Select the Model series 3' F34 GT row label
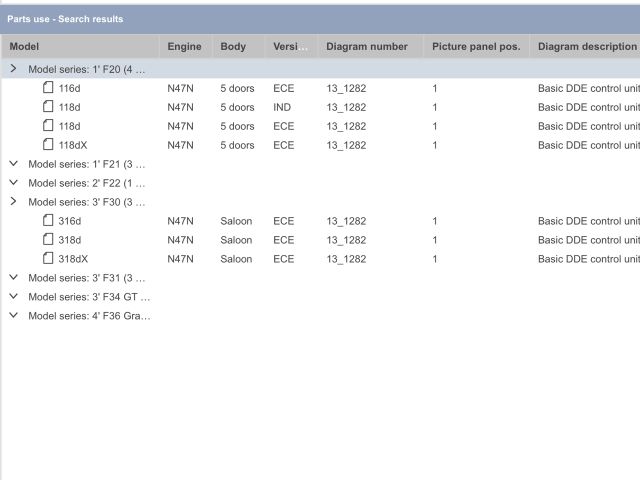 (x=89, y=297)
